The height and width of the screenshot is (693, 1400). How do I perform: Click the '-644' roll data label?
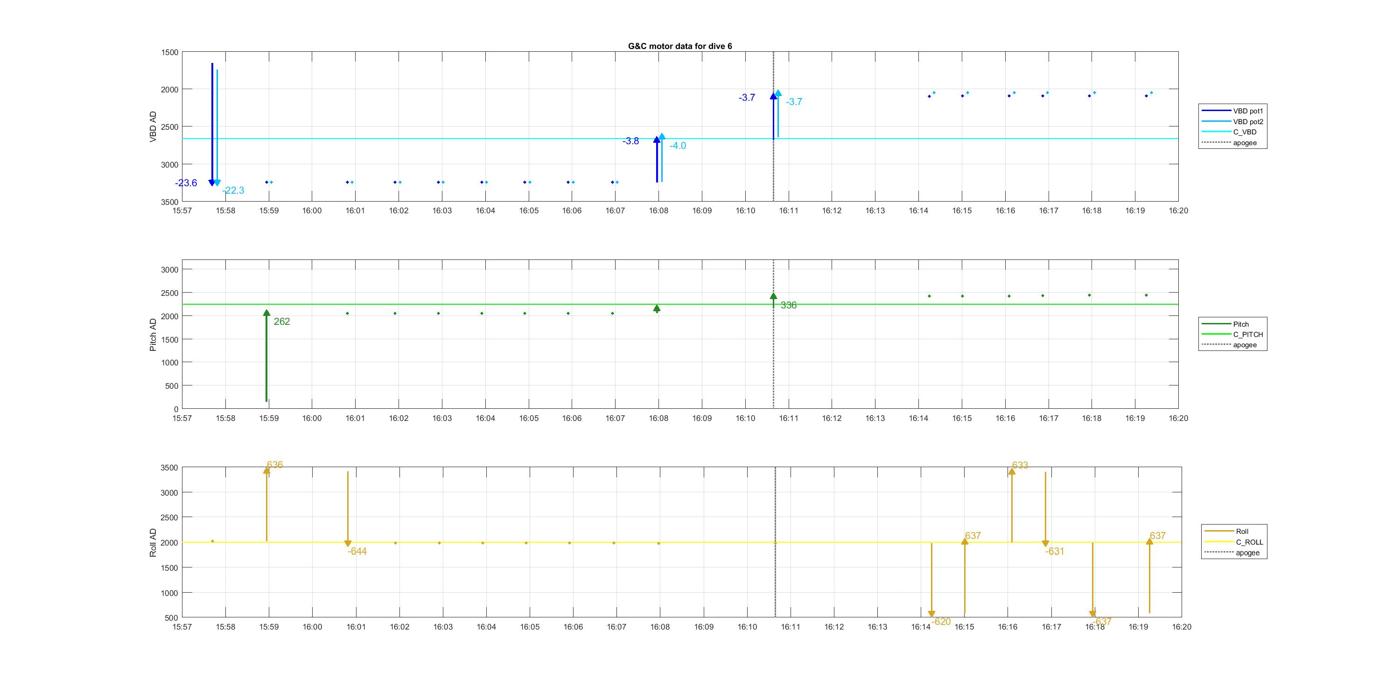click(357, 551)
